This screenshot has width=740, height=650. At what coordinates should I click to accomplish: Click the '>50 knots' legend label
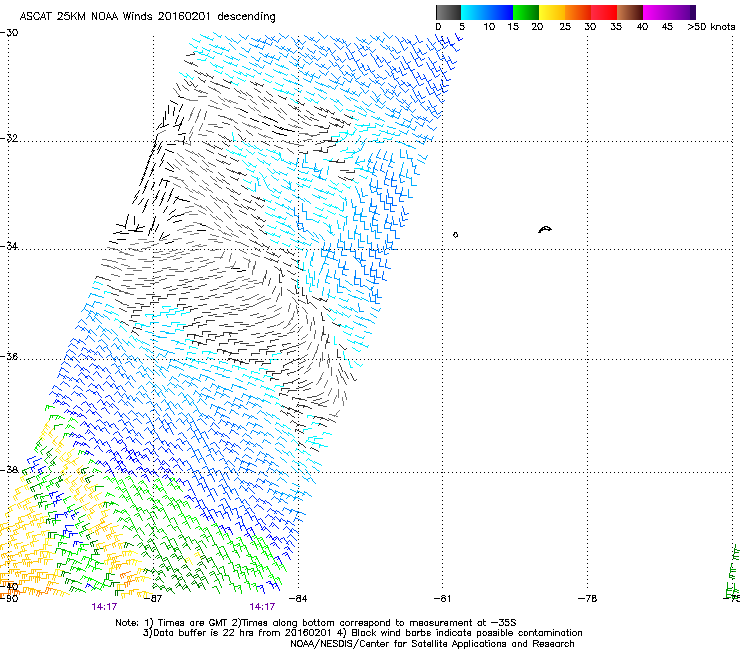(711, 27)
